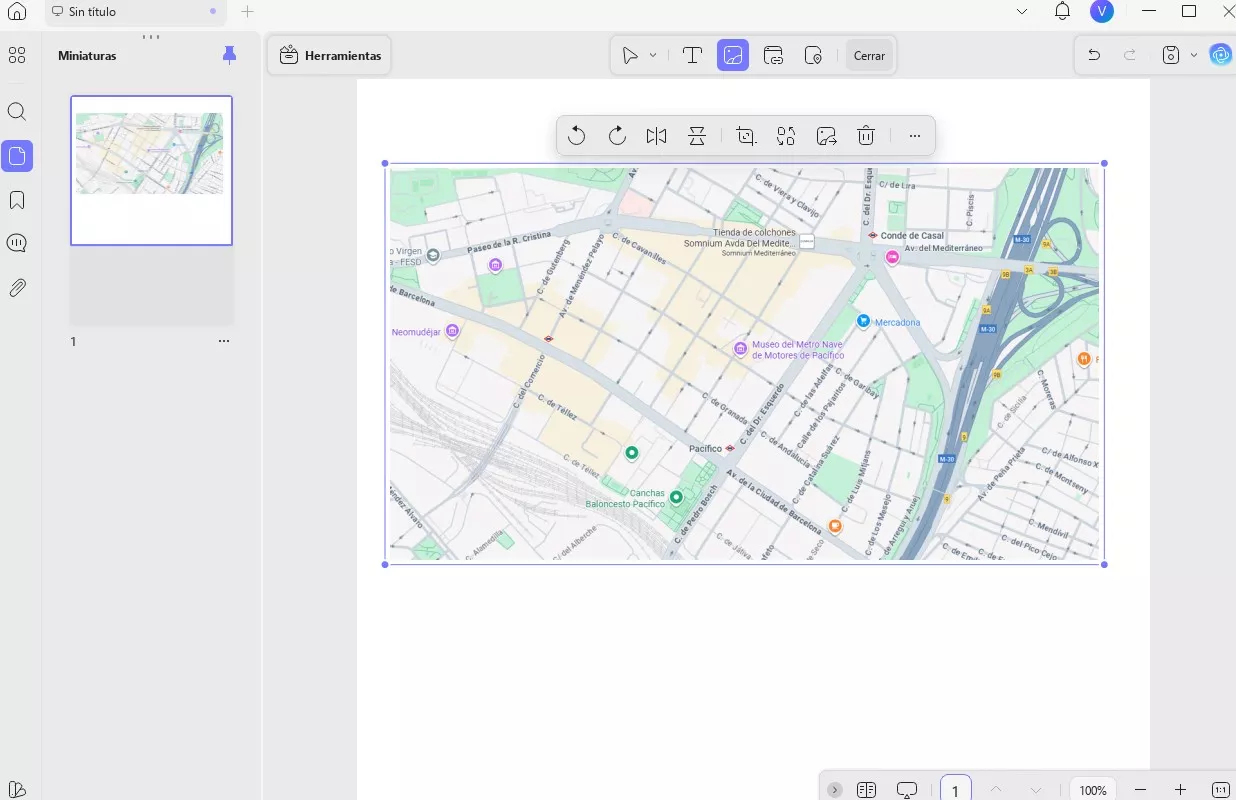Rotate image counterclockwise
Viewport: 1236px width, 800px height.
pyautogui.click(x=576, y=136)
